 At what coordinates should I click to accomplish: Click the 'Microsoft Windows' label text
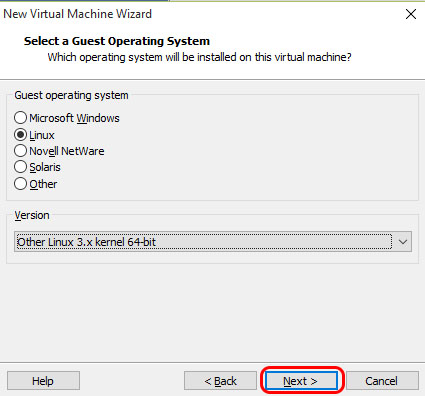click(x=74, y=118)
